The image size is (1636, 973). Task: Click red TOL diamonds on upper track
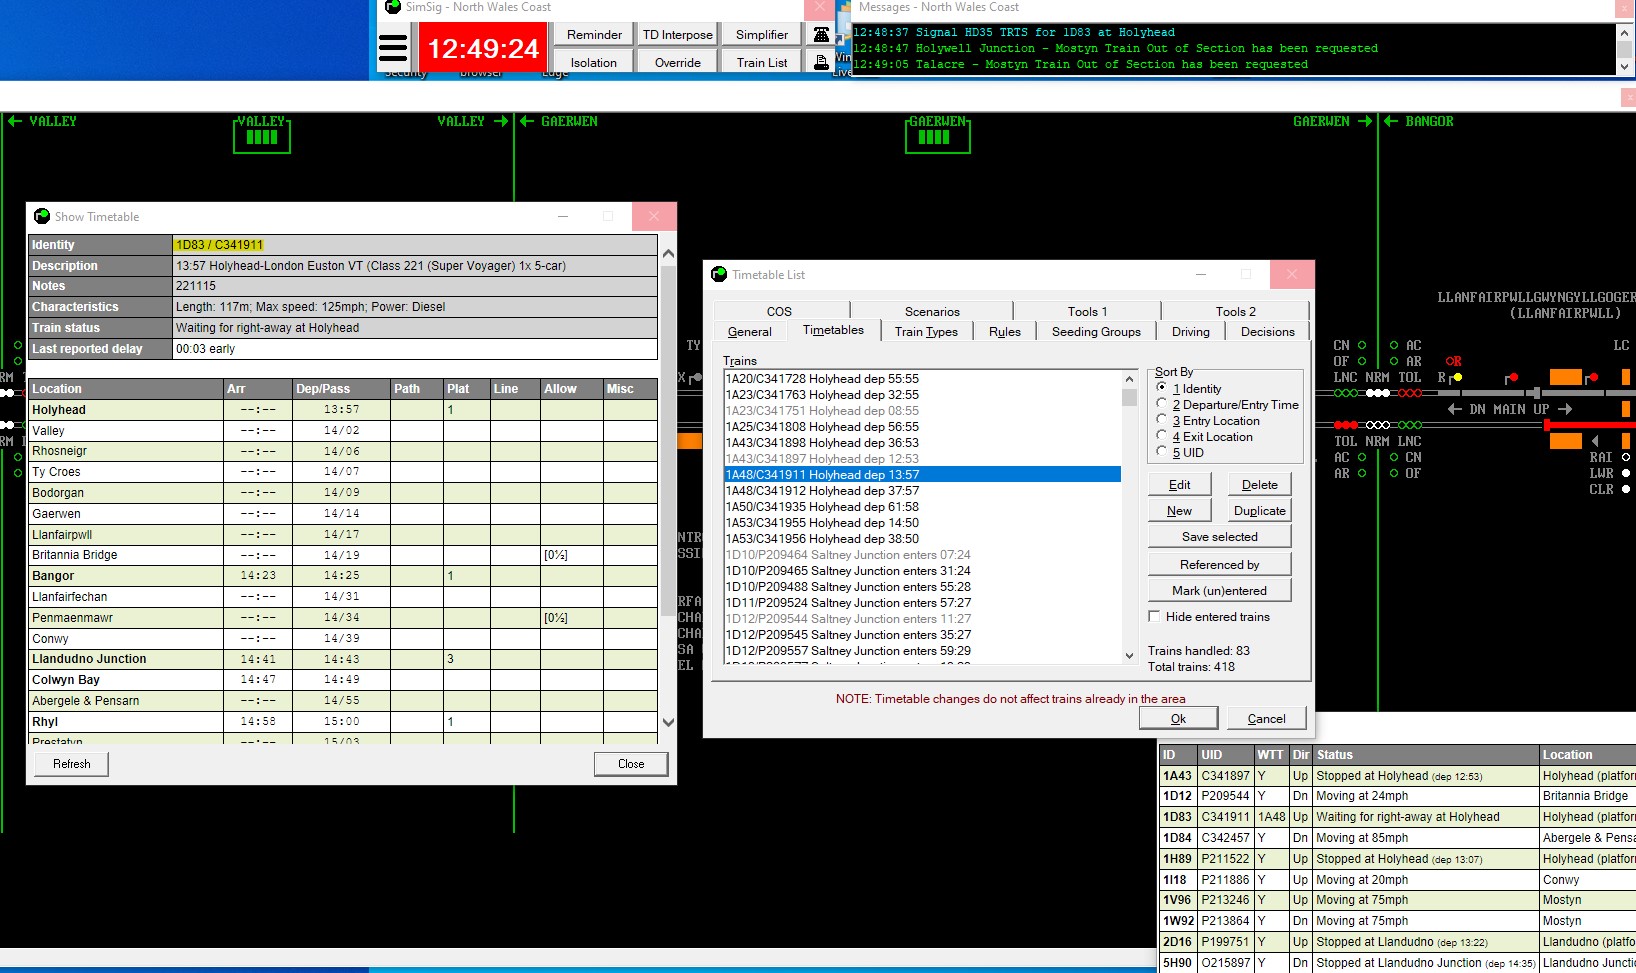(x=1410, y=393)
